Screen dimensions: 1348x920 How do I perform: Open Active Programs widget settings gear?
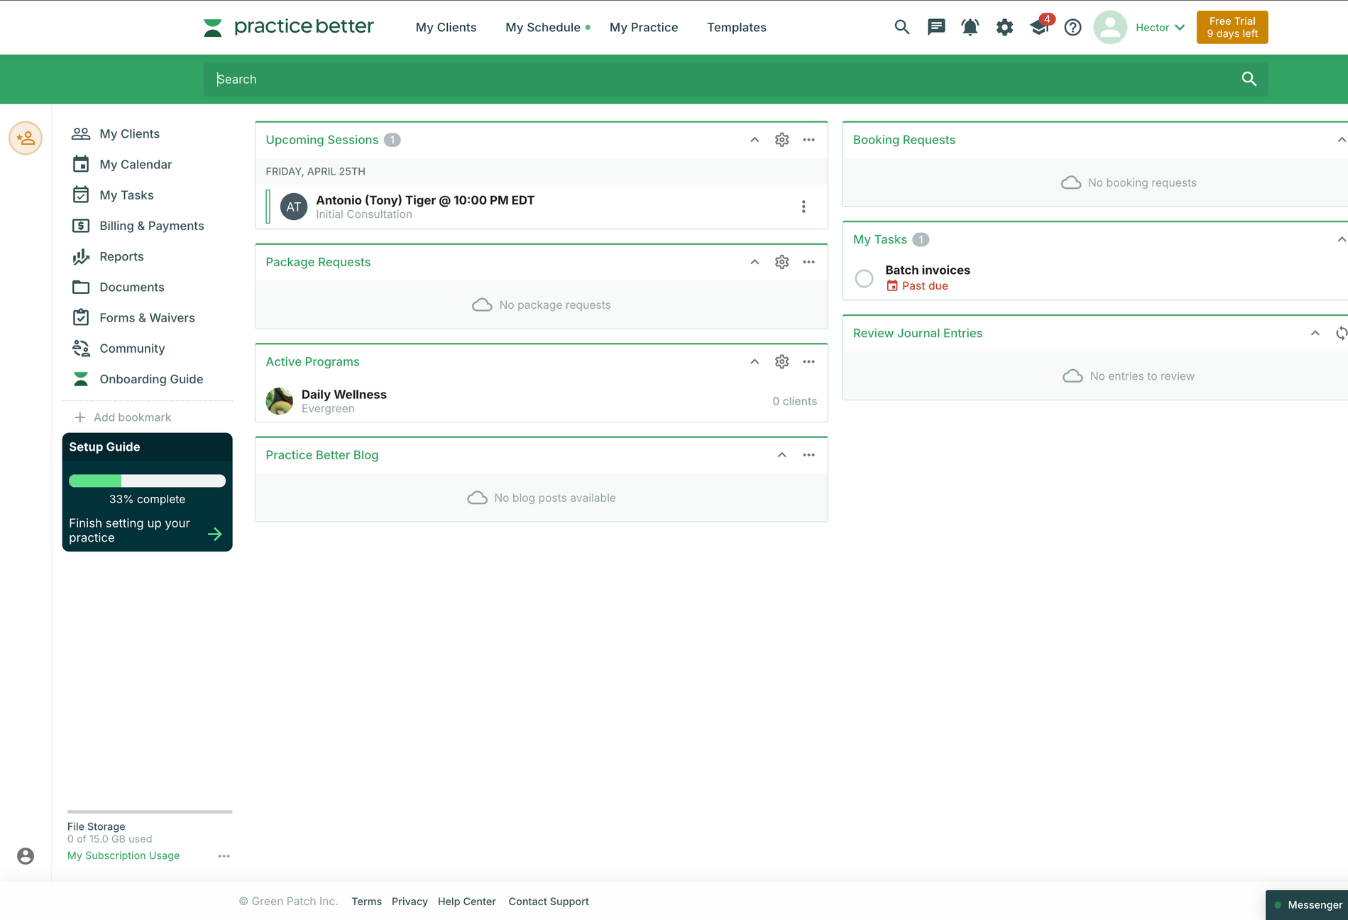[782, 362]
